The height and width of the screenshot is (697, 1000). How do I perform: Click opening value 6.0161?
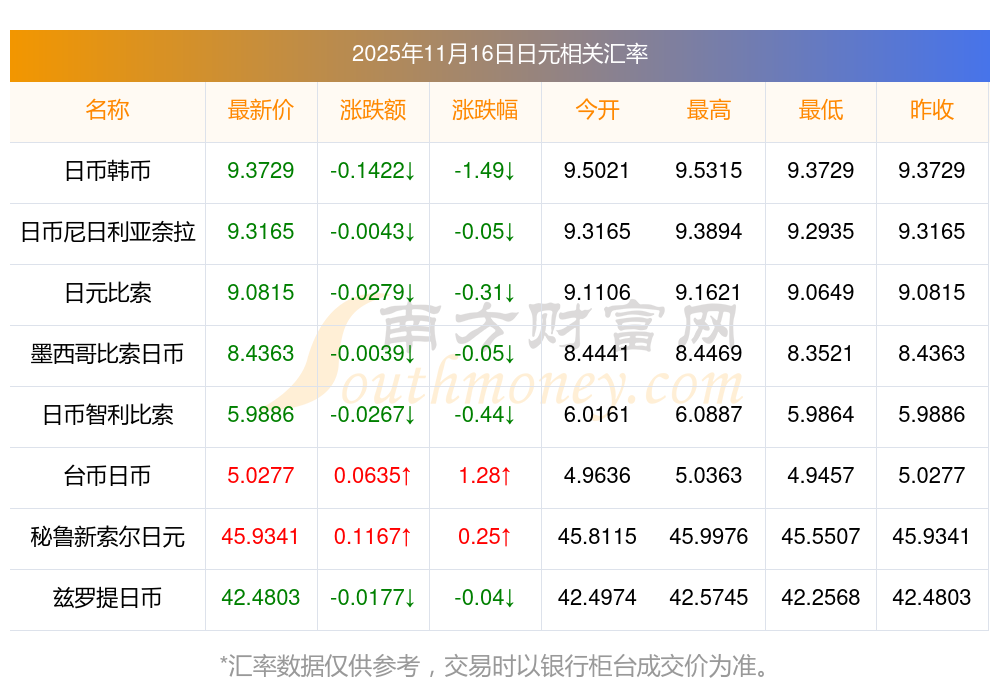(597, 415)
